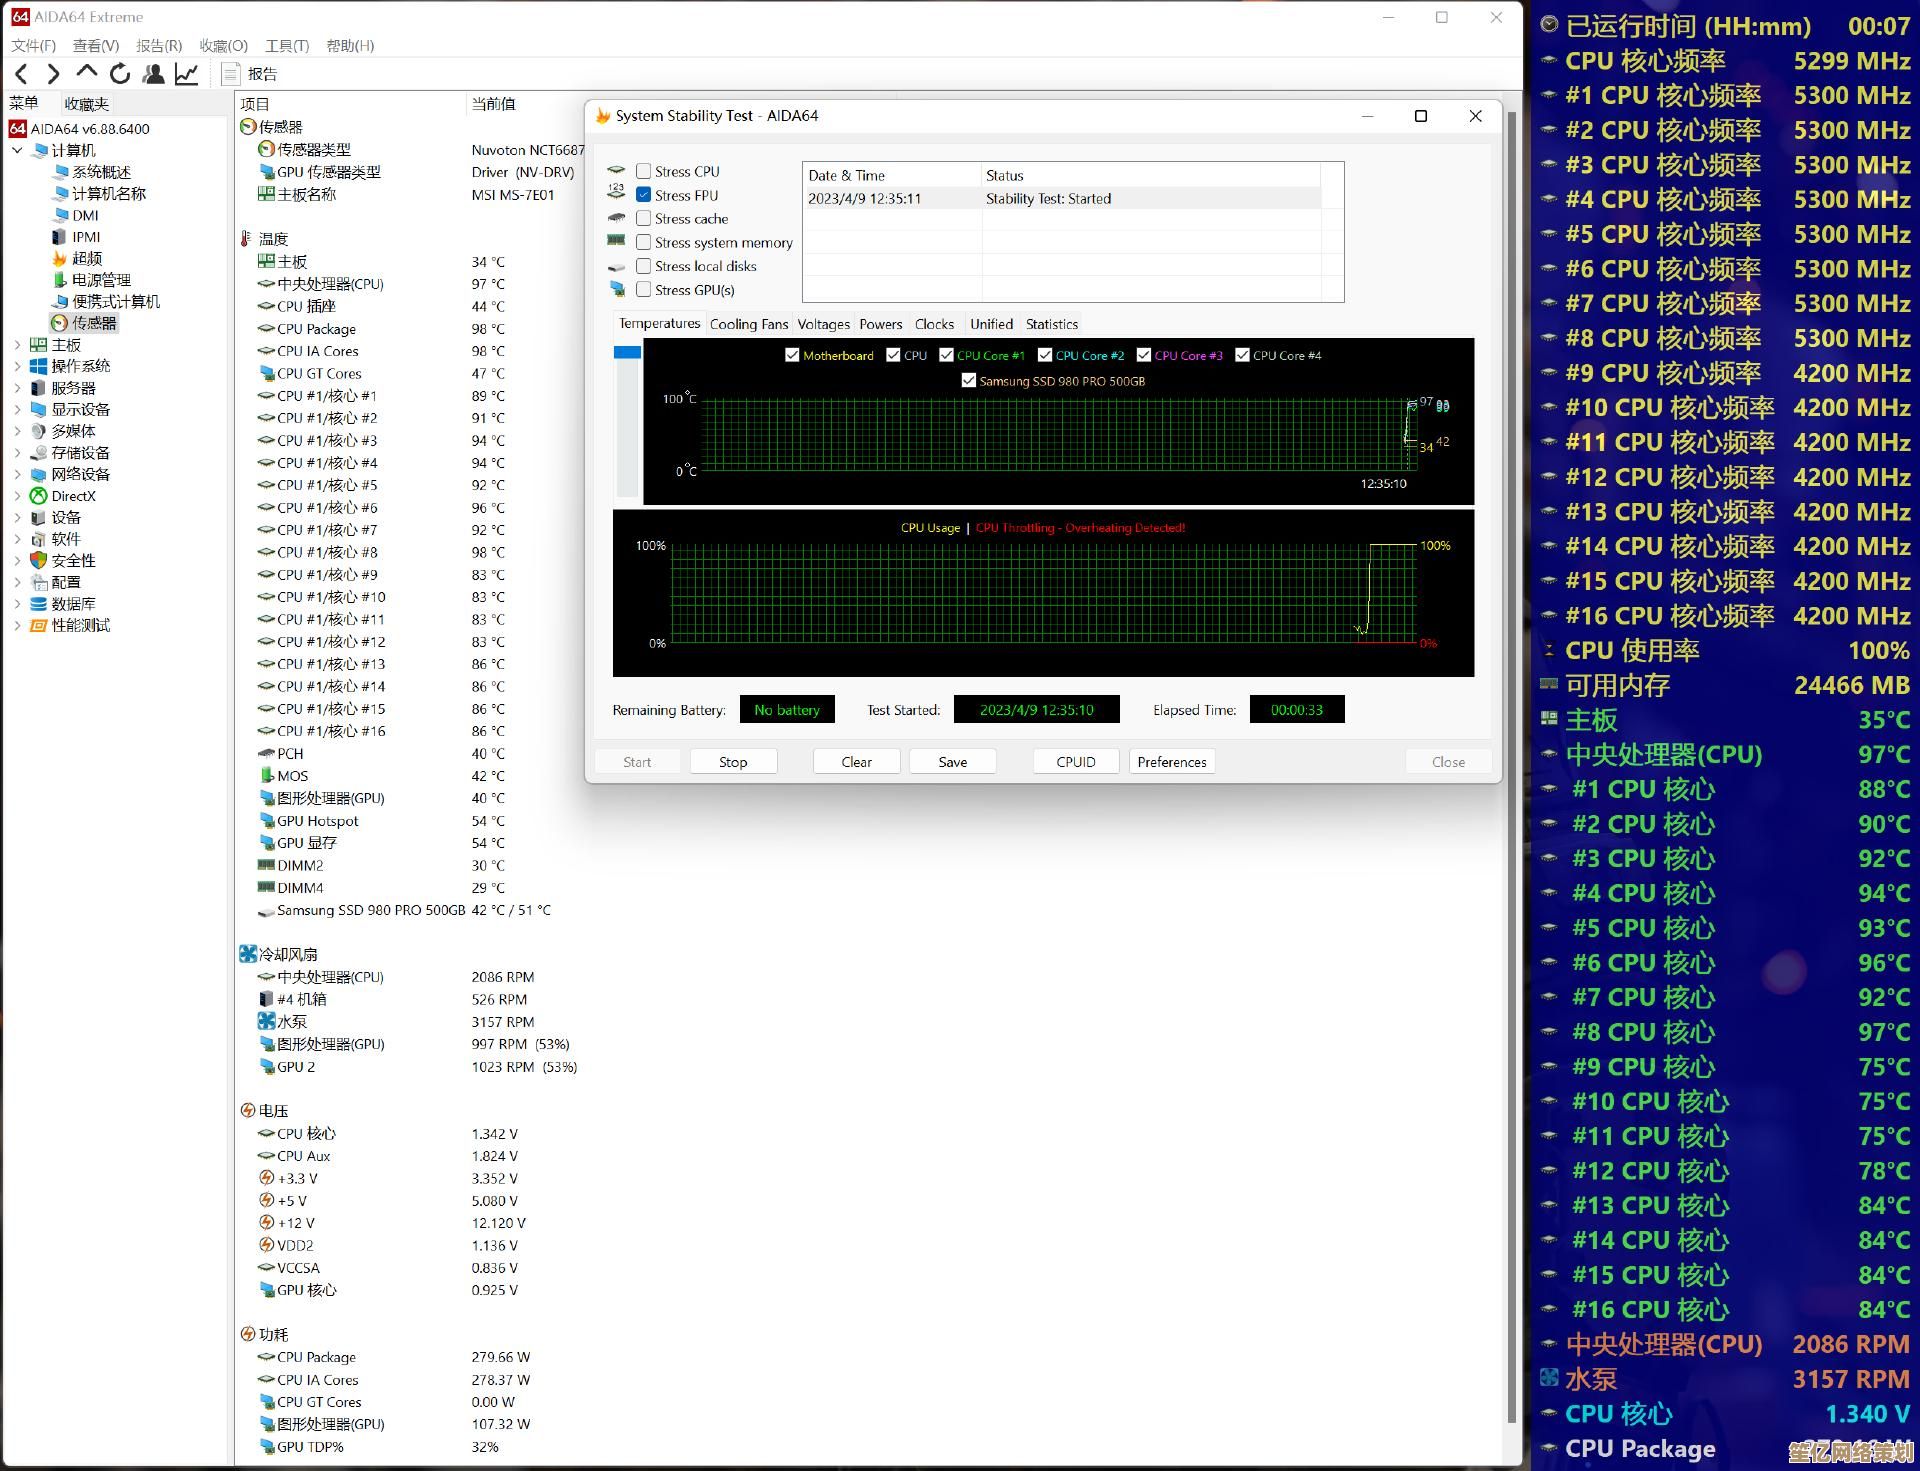Open the user favorites toolbar icon
Image resolution: width=1920 pixels, height=1471 pixels.
(x=153, y=74)
